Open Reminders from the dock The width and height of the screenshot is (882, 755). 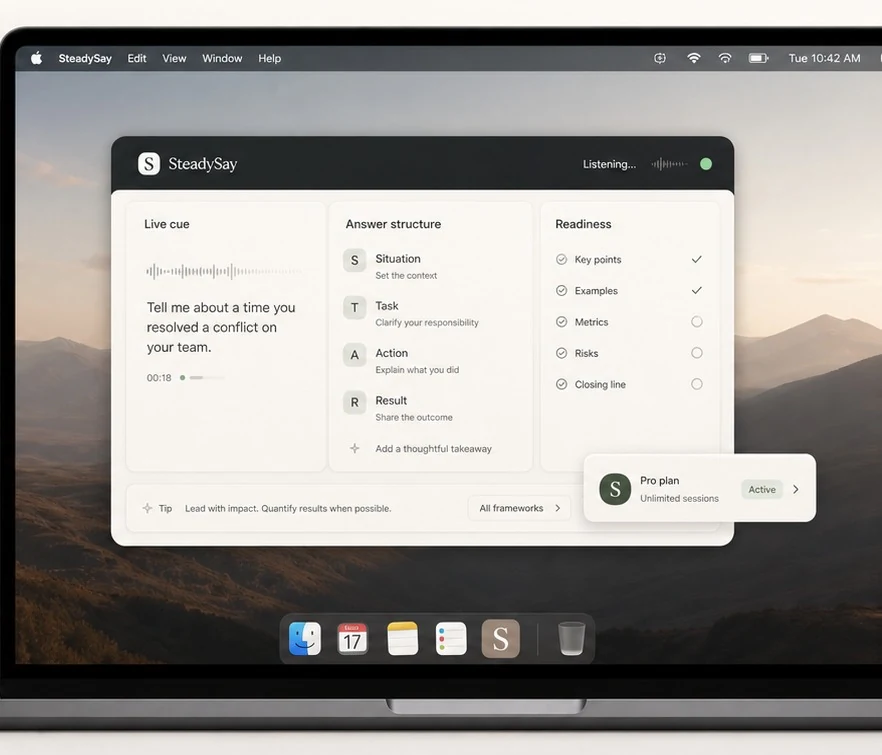(451, 639)
